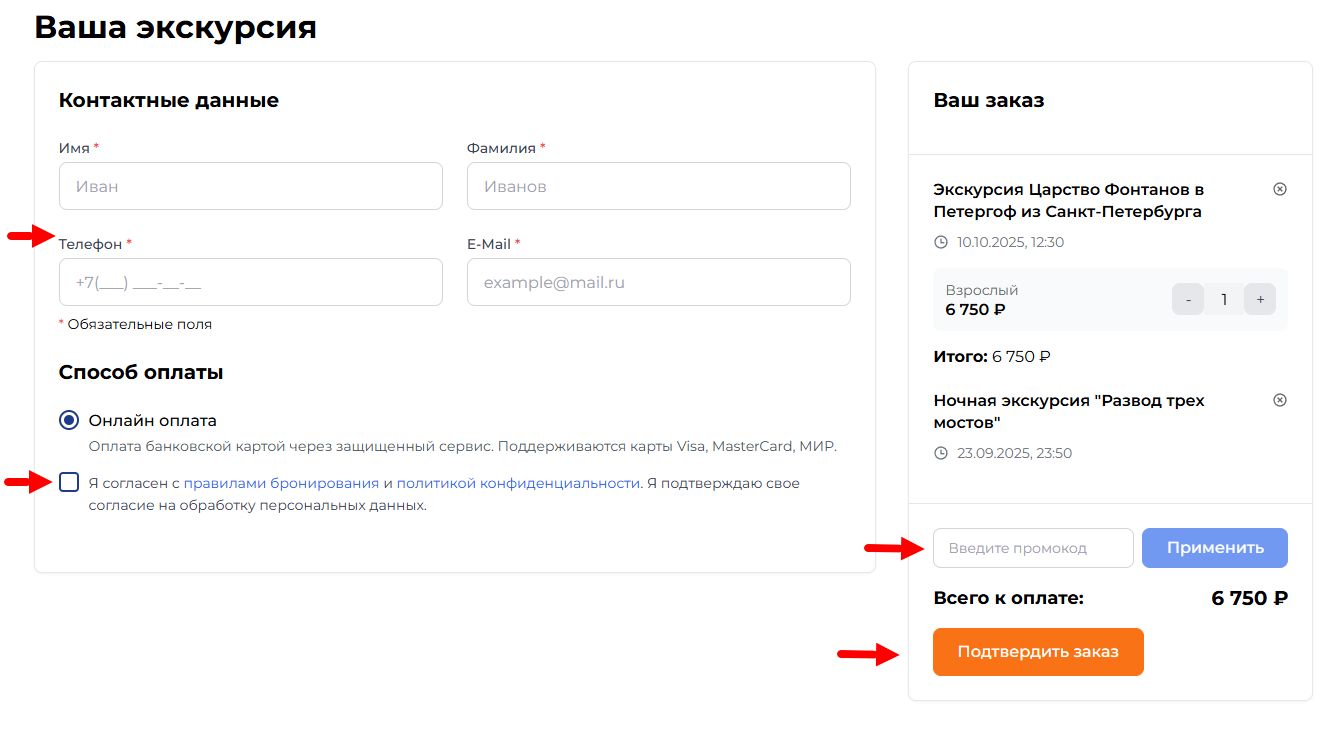Focus the Имя input field
The width and height of the screenshot is (1328, 735).
[x=250, y=186]
